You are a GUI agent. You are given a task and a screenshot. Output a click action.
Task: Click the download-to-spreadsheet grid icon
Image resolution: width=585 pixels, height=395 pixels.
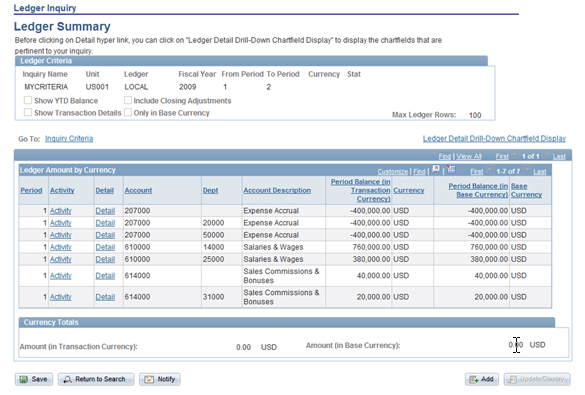coord(451,170)
